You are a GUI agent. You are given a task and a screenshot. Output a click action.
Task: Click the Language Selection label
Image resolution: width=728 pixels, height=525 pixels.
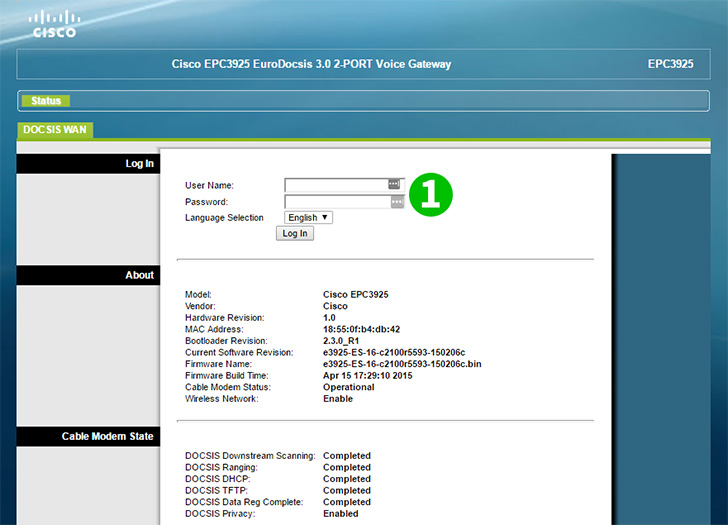224,218
